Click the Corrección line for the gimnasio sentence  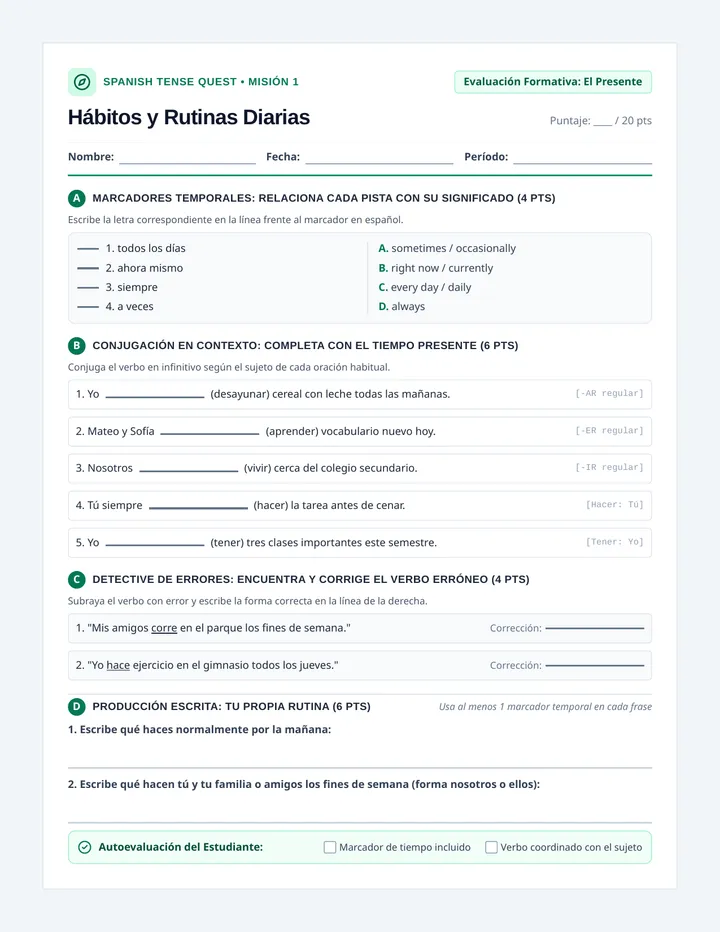(x=595, y=666)
